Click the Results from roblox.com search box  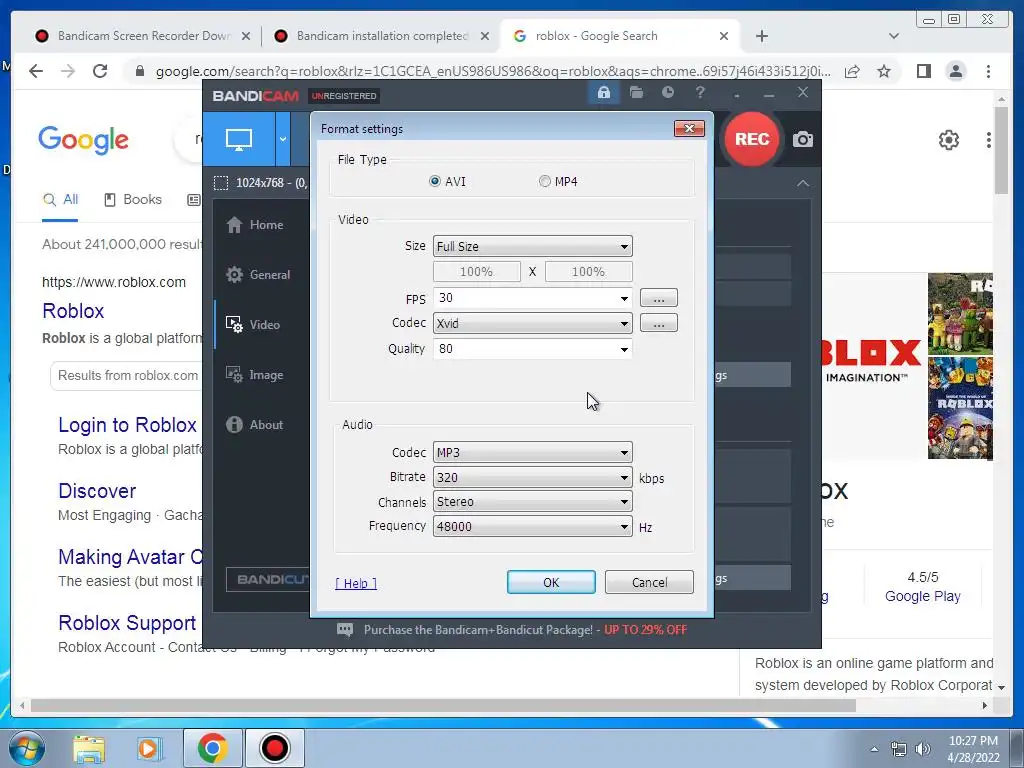point(127,376)
